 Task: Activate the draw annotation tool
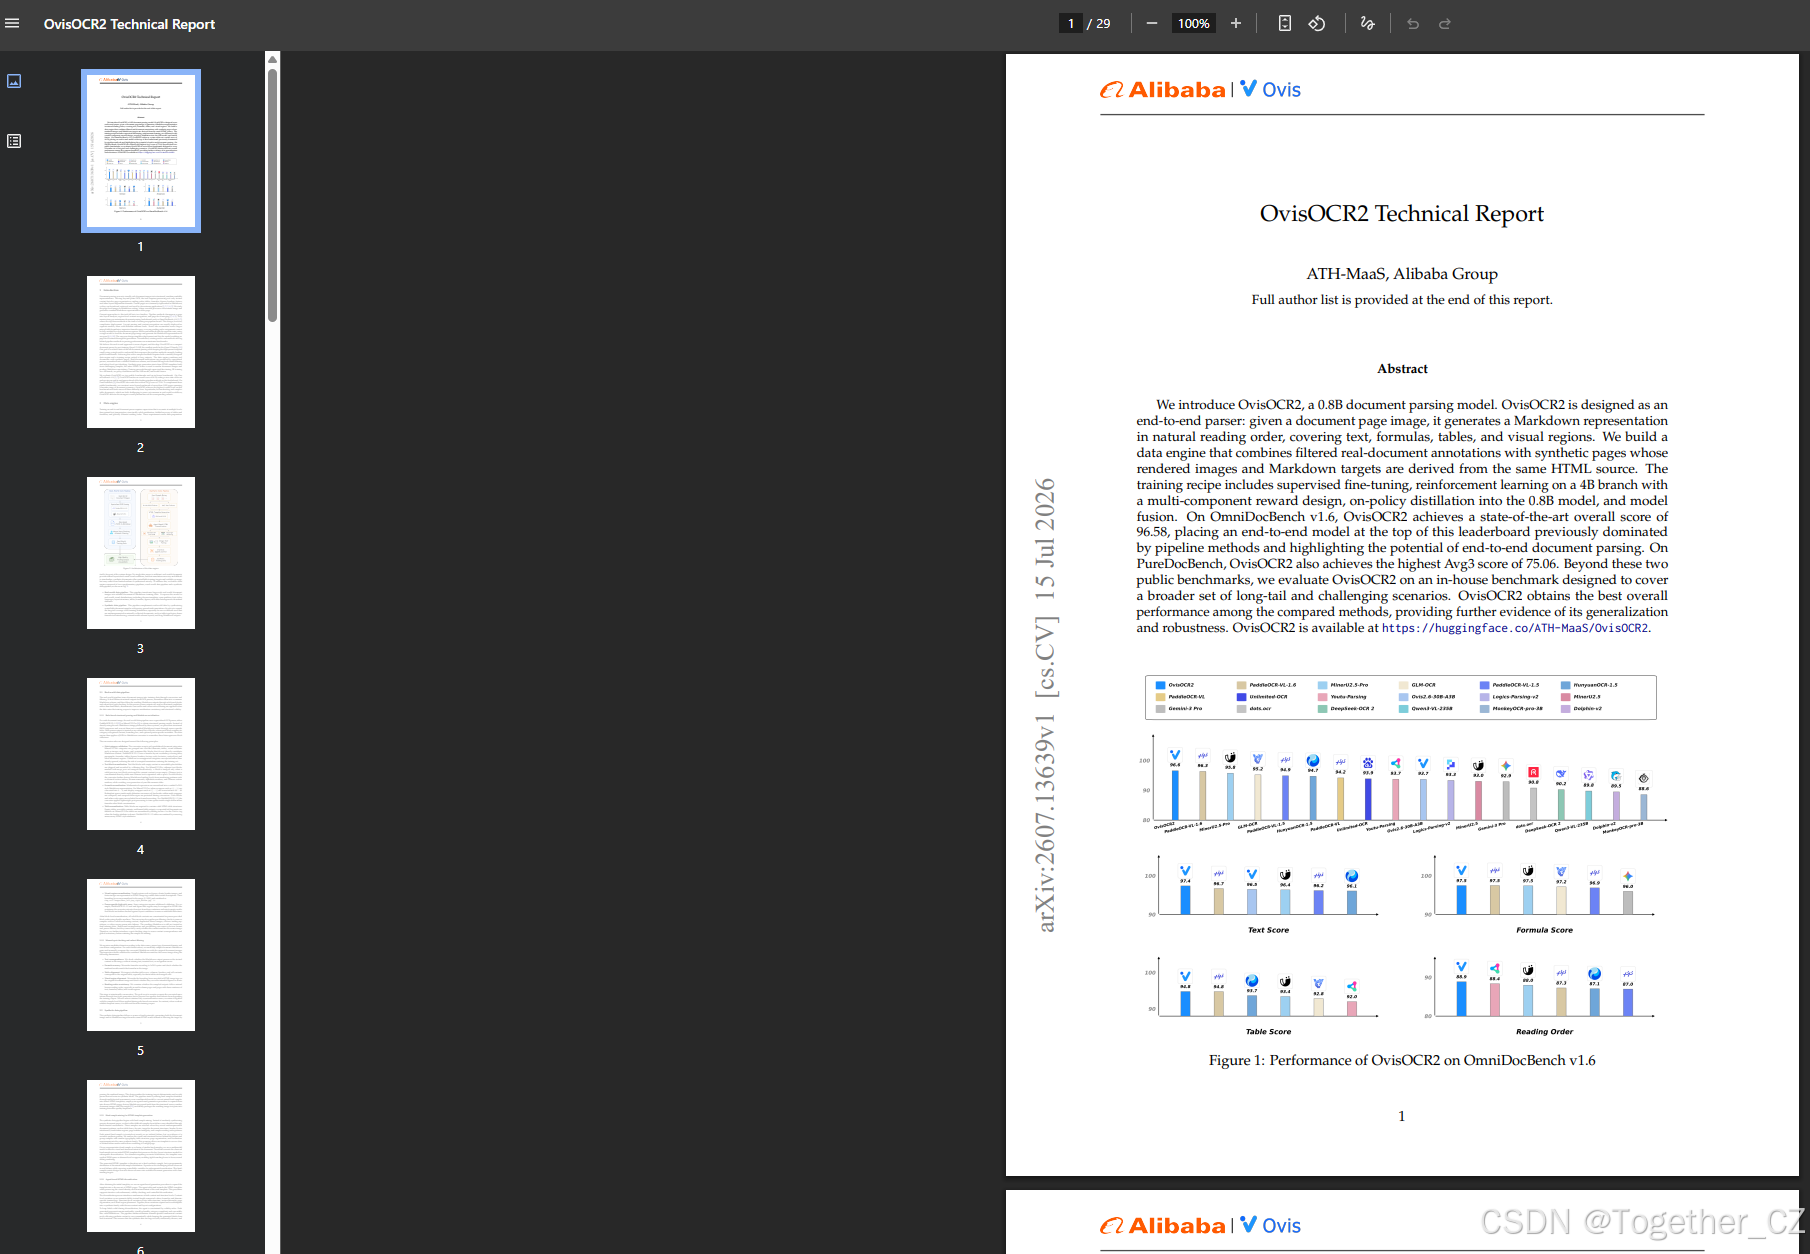point(1368,23)
